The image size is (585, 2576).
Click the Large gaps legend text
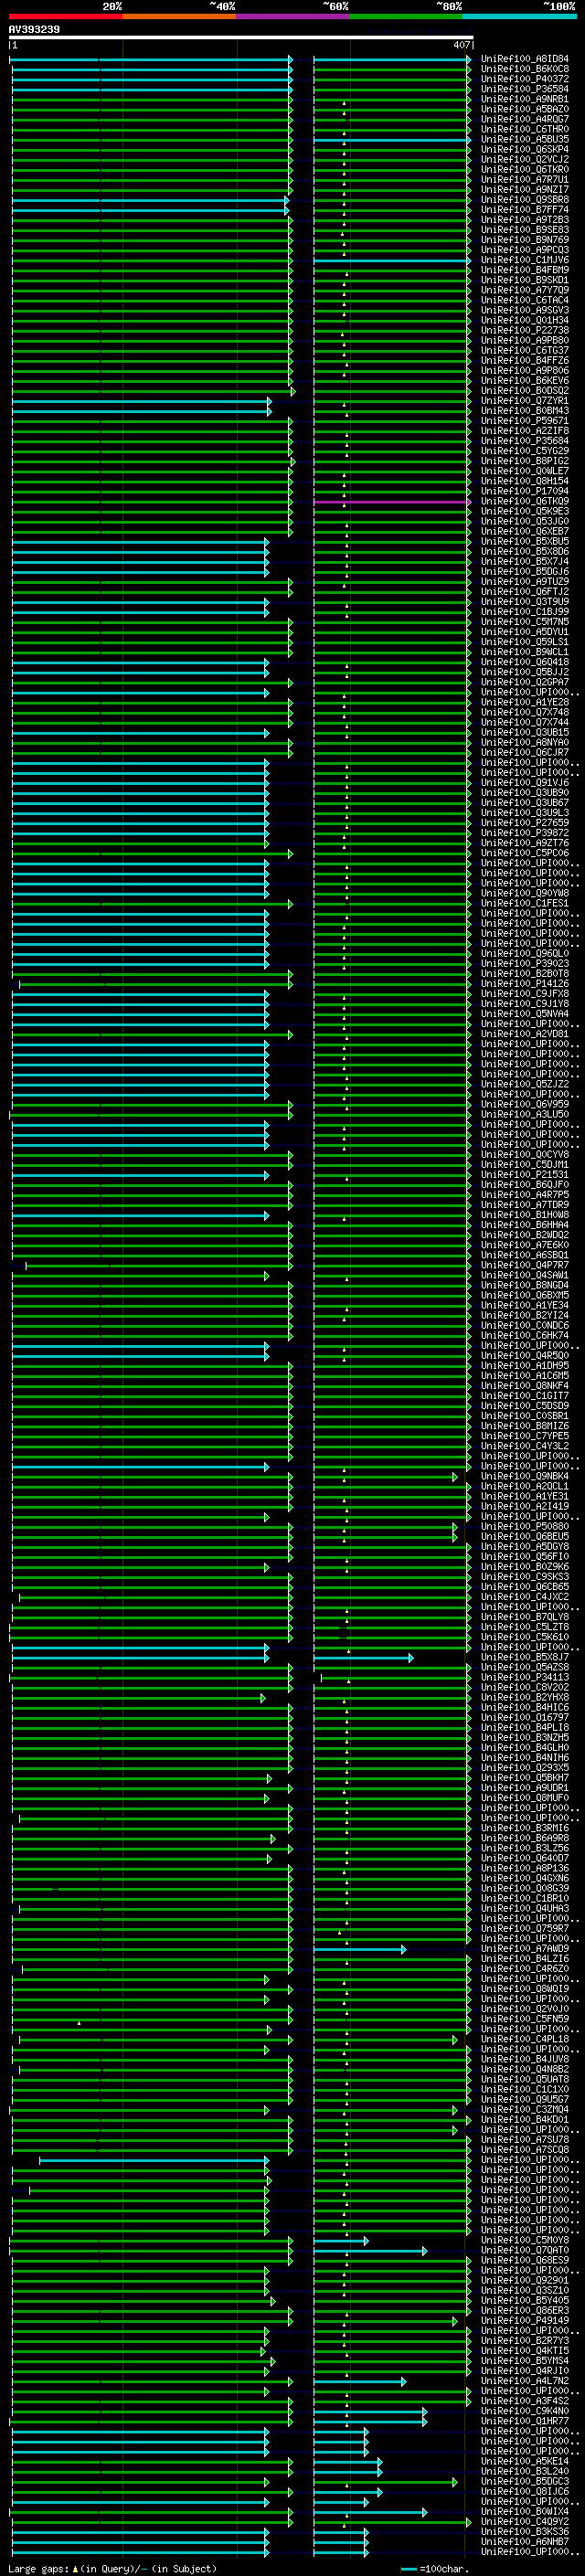pos(112,2569)
